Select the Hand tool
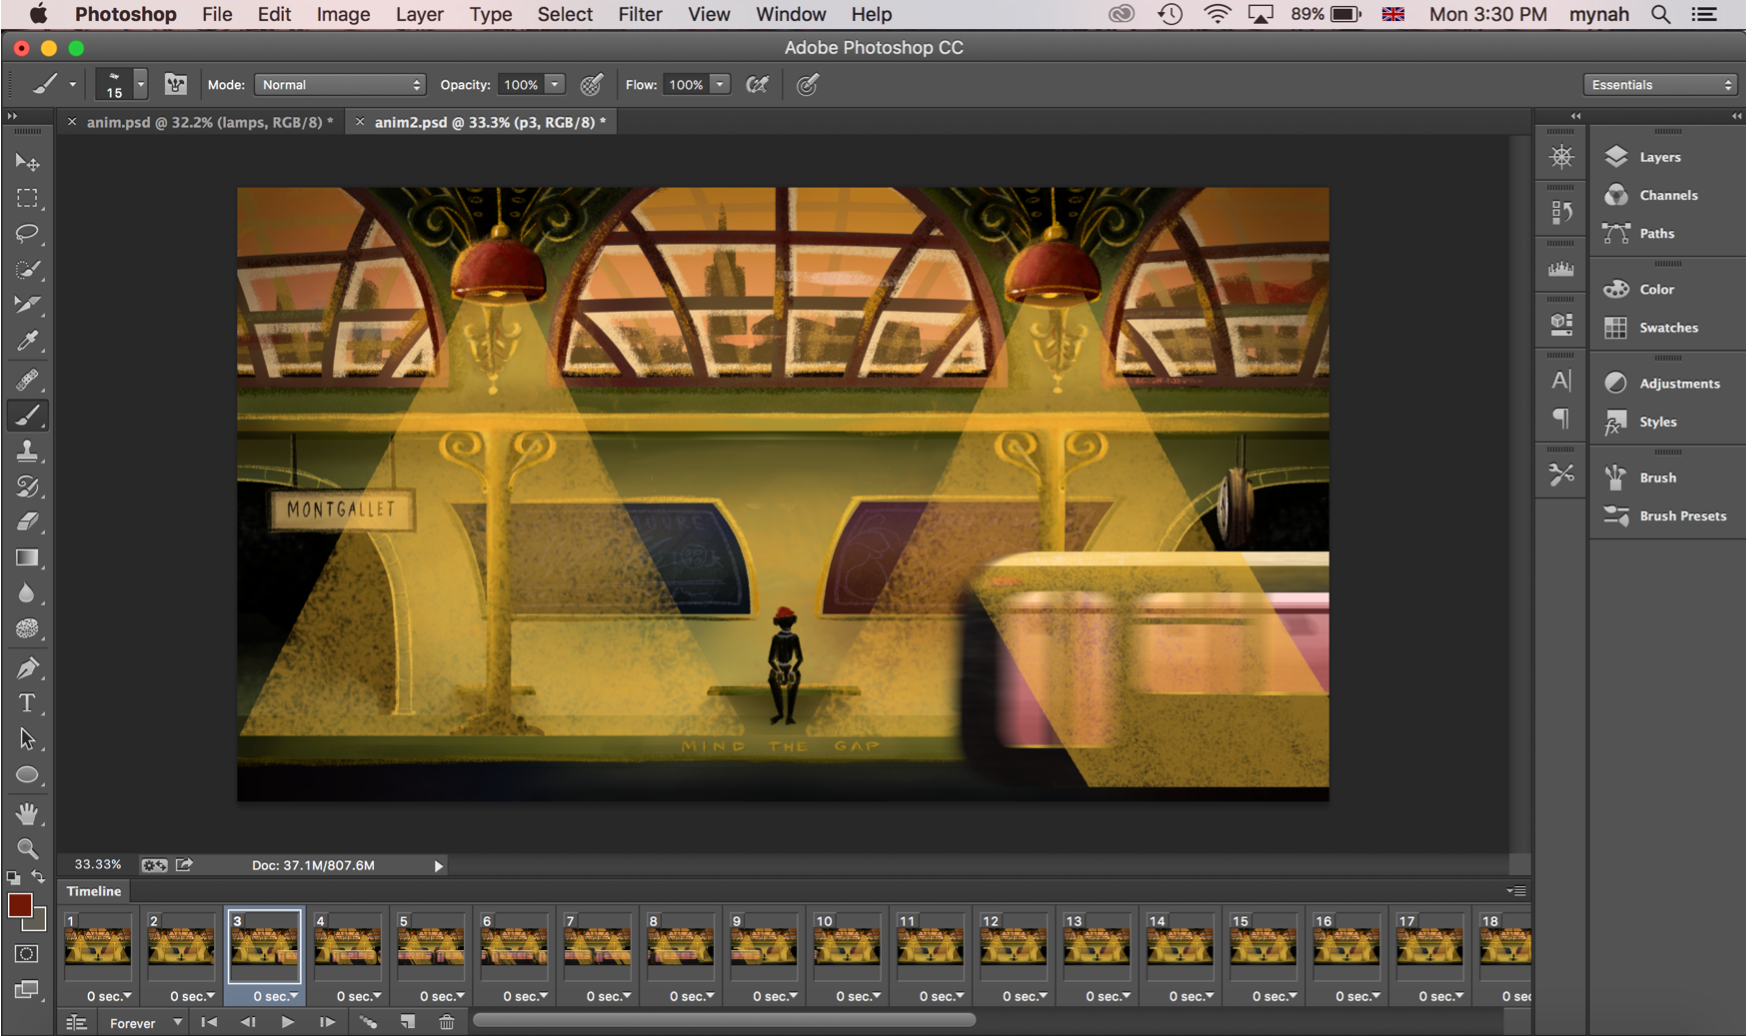This screenshot has height=1036, width=1746. coord(27,813)
